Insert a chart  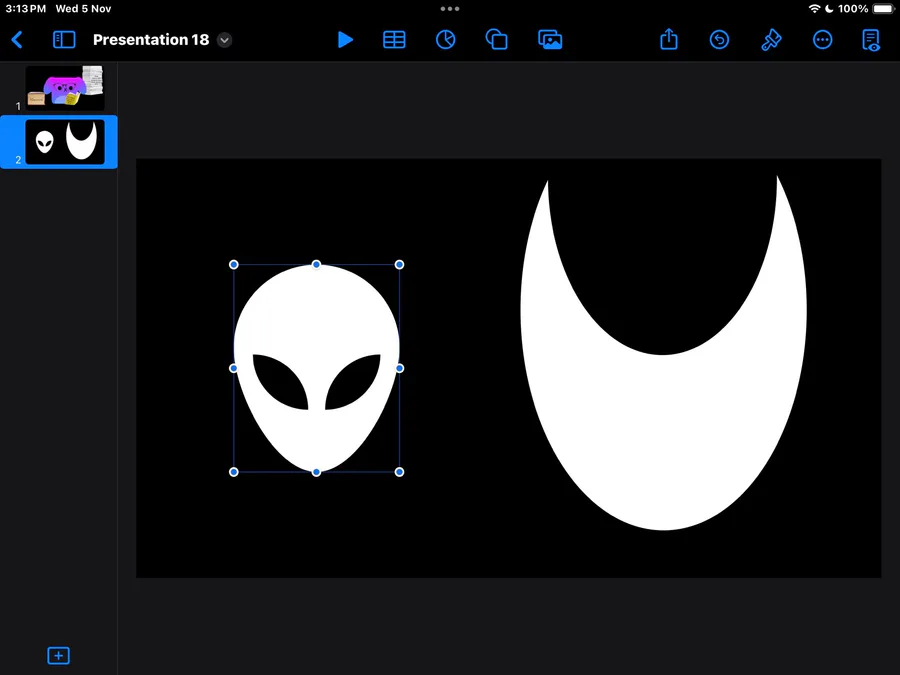(445, 40)
